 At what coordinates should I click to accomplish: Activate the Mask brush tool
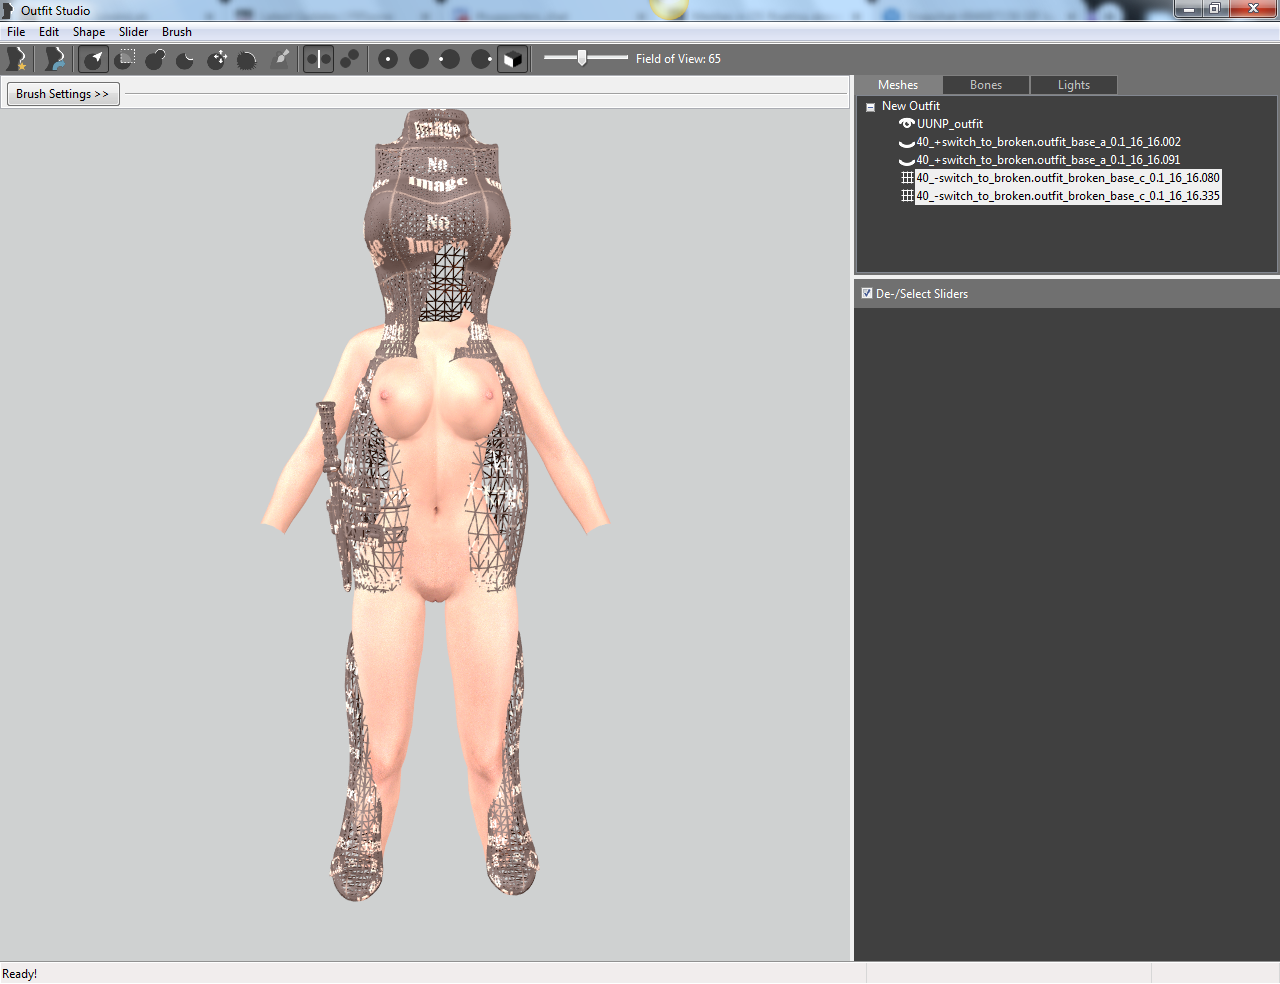point(125,59)
